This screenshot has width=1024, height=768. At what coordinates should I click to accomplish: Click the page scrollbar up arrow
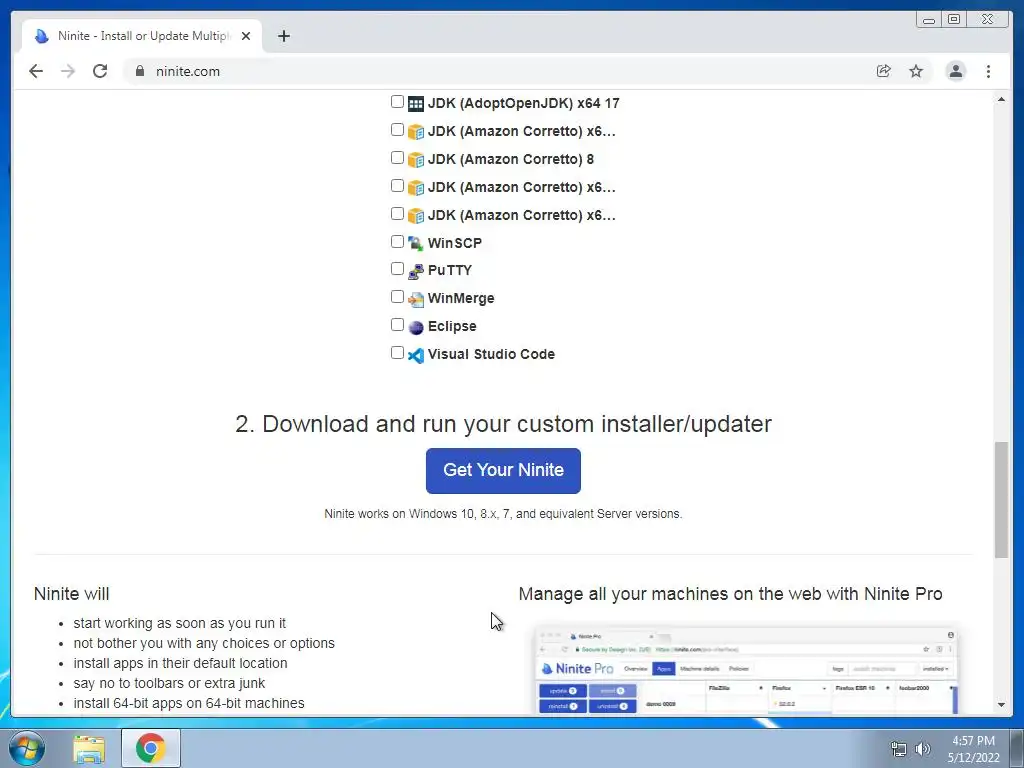1001,99
